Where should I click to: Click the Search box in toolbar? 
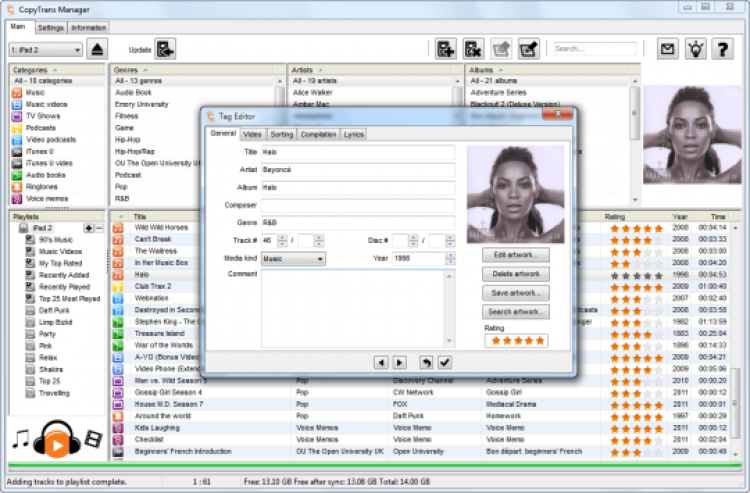point(595,49)
